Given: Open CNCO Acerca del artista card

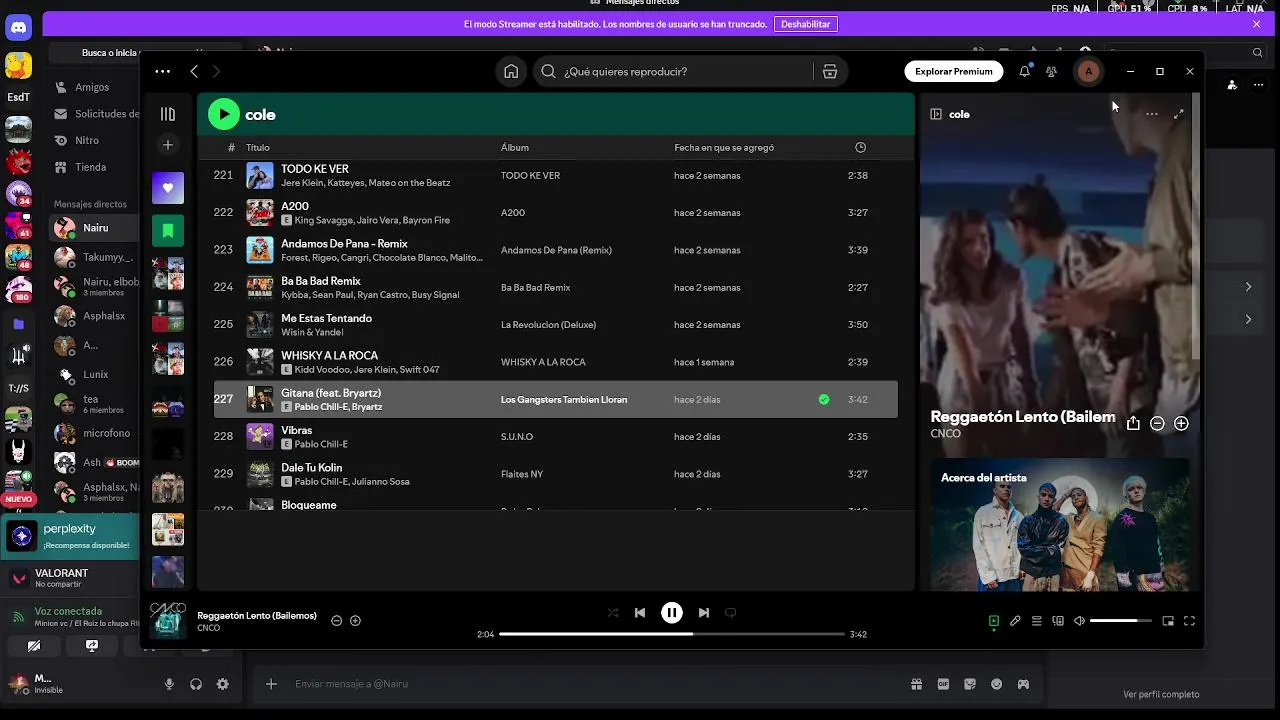Looking at the screenshot, I should [x=1060, y=524].
